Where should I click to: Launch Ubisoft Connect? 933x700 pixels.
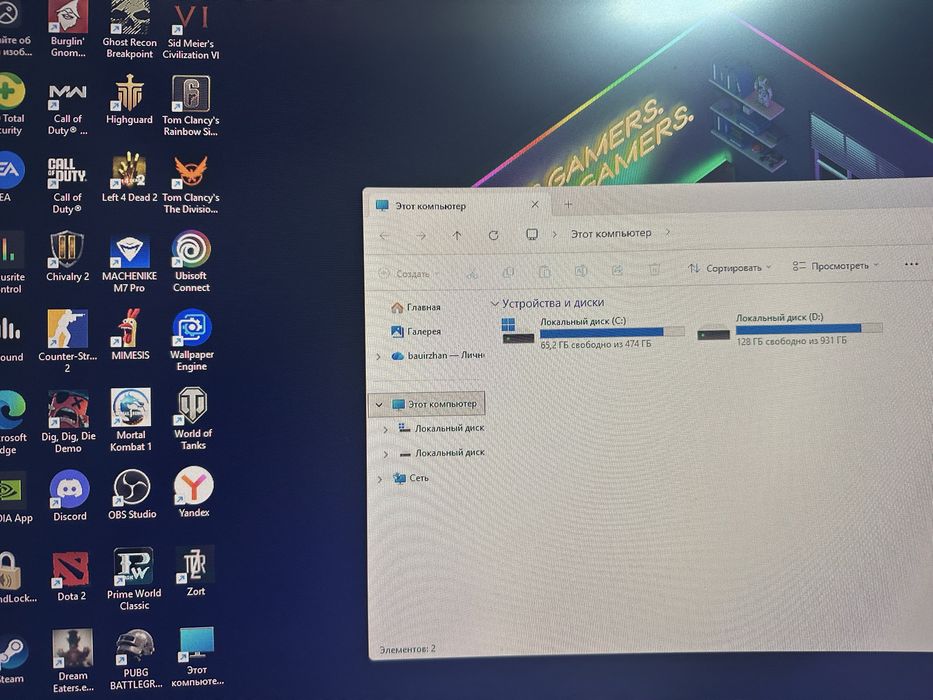[191, 262]
